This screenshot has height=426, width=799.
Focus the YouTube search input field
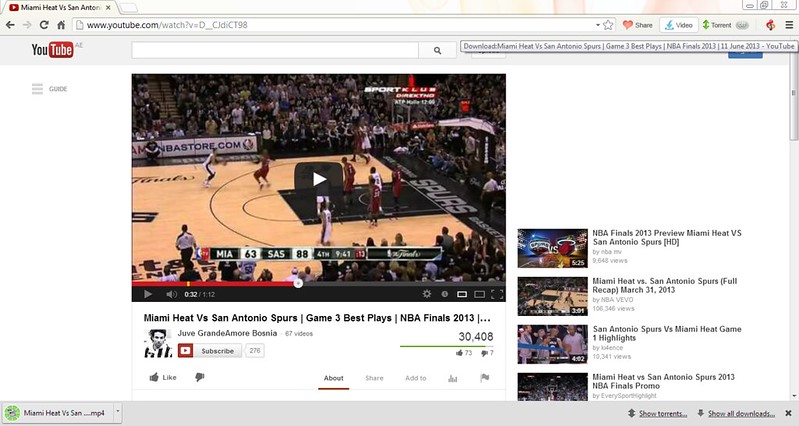point(275,50)
